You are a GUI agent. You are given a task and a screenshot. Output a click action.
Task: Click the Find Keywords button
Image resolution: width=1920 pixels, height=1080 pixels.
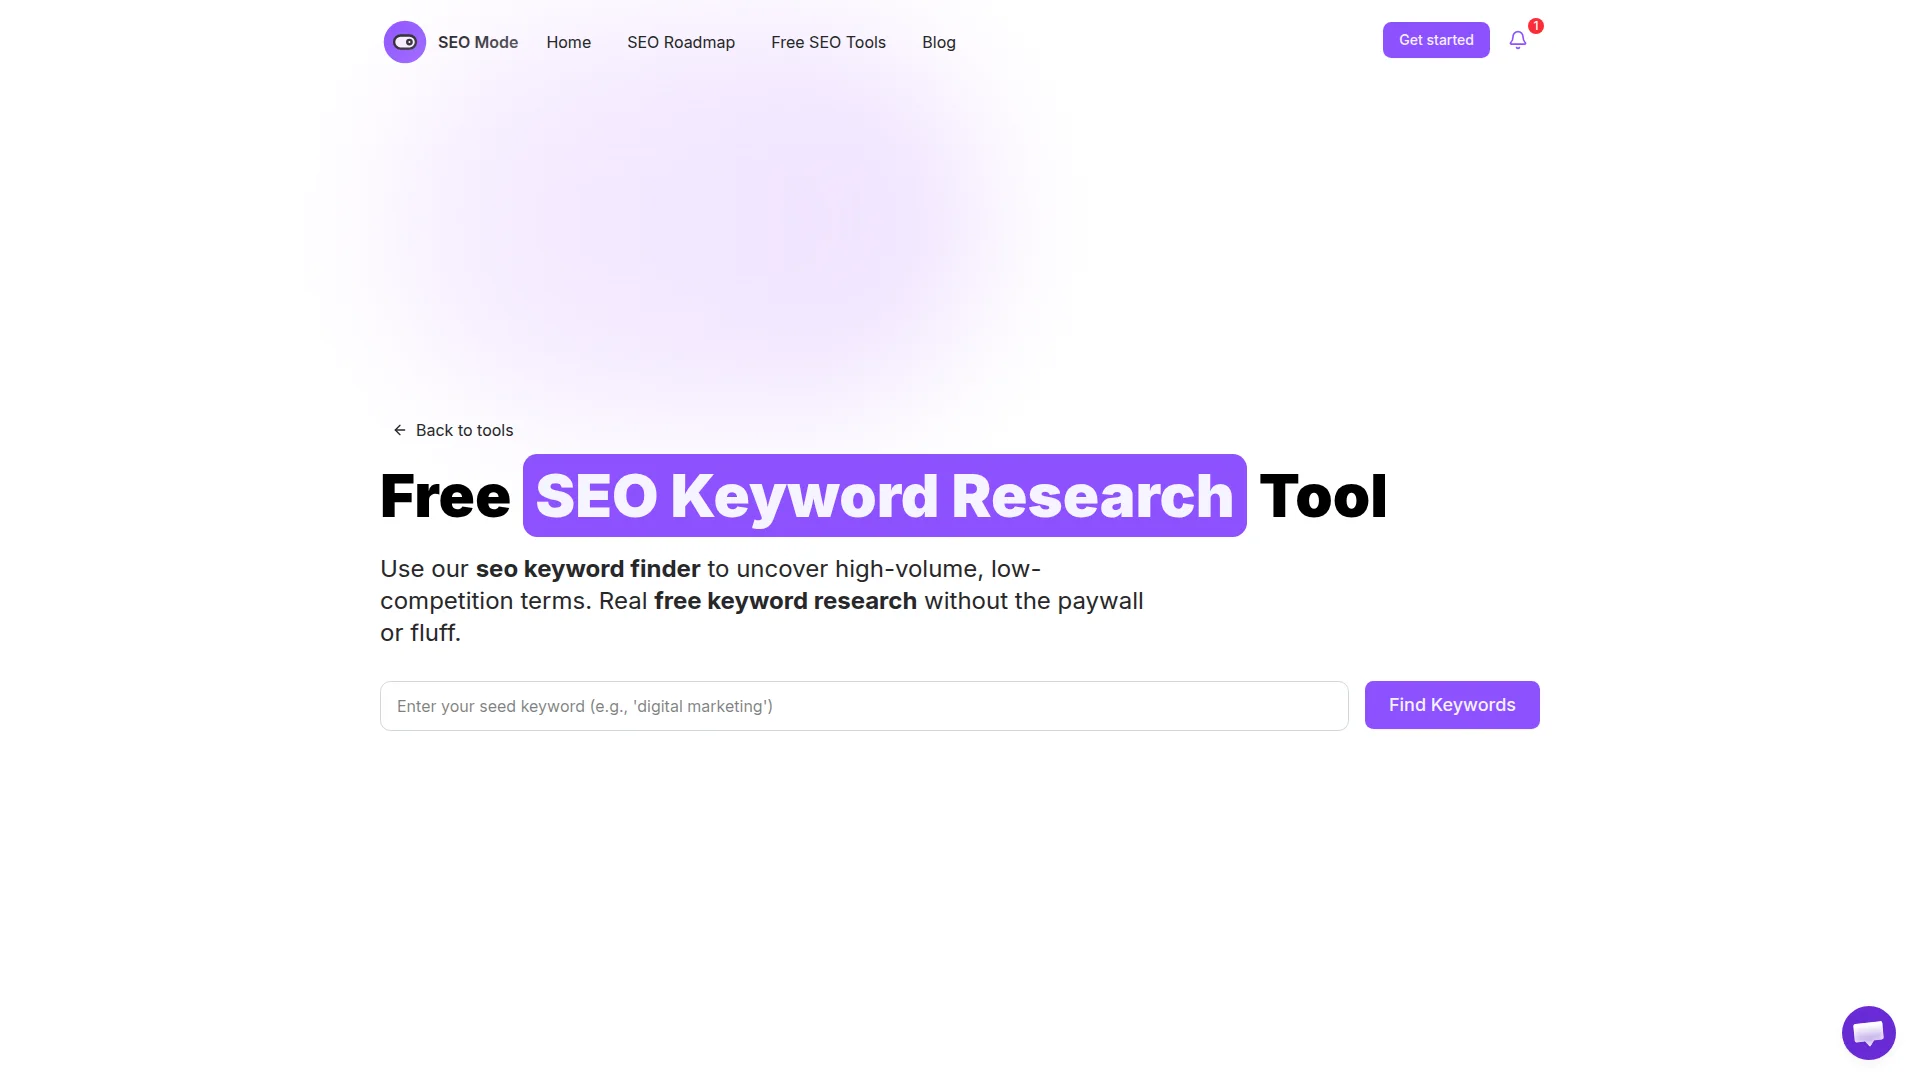click(1452, 704)
